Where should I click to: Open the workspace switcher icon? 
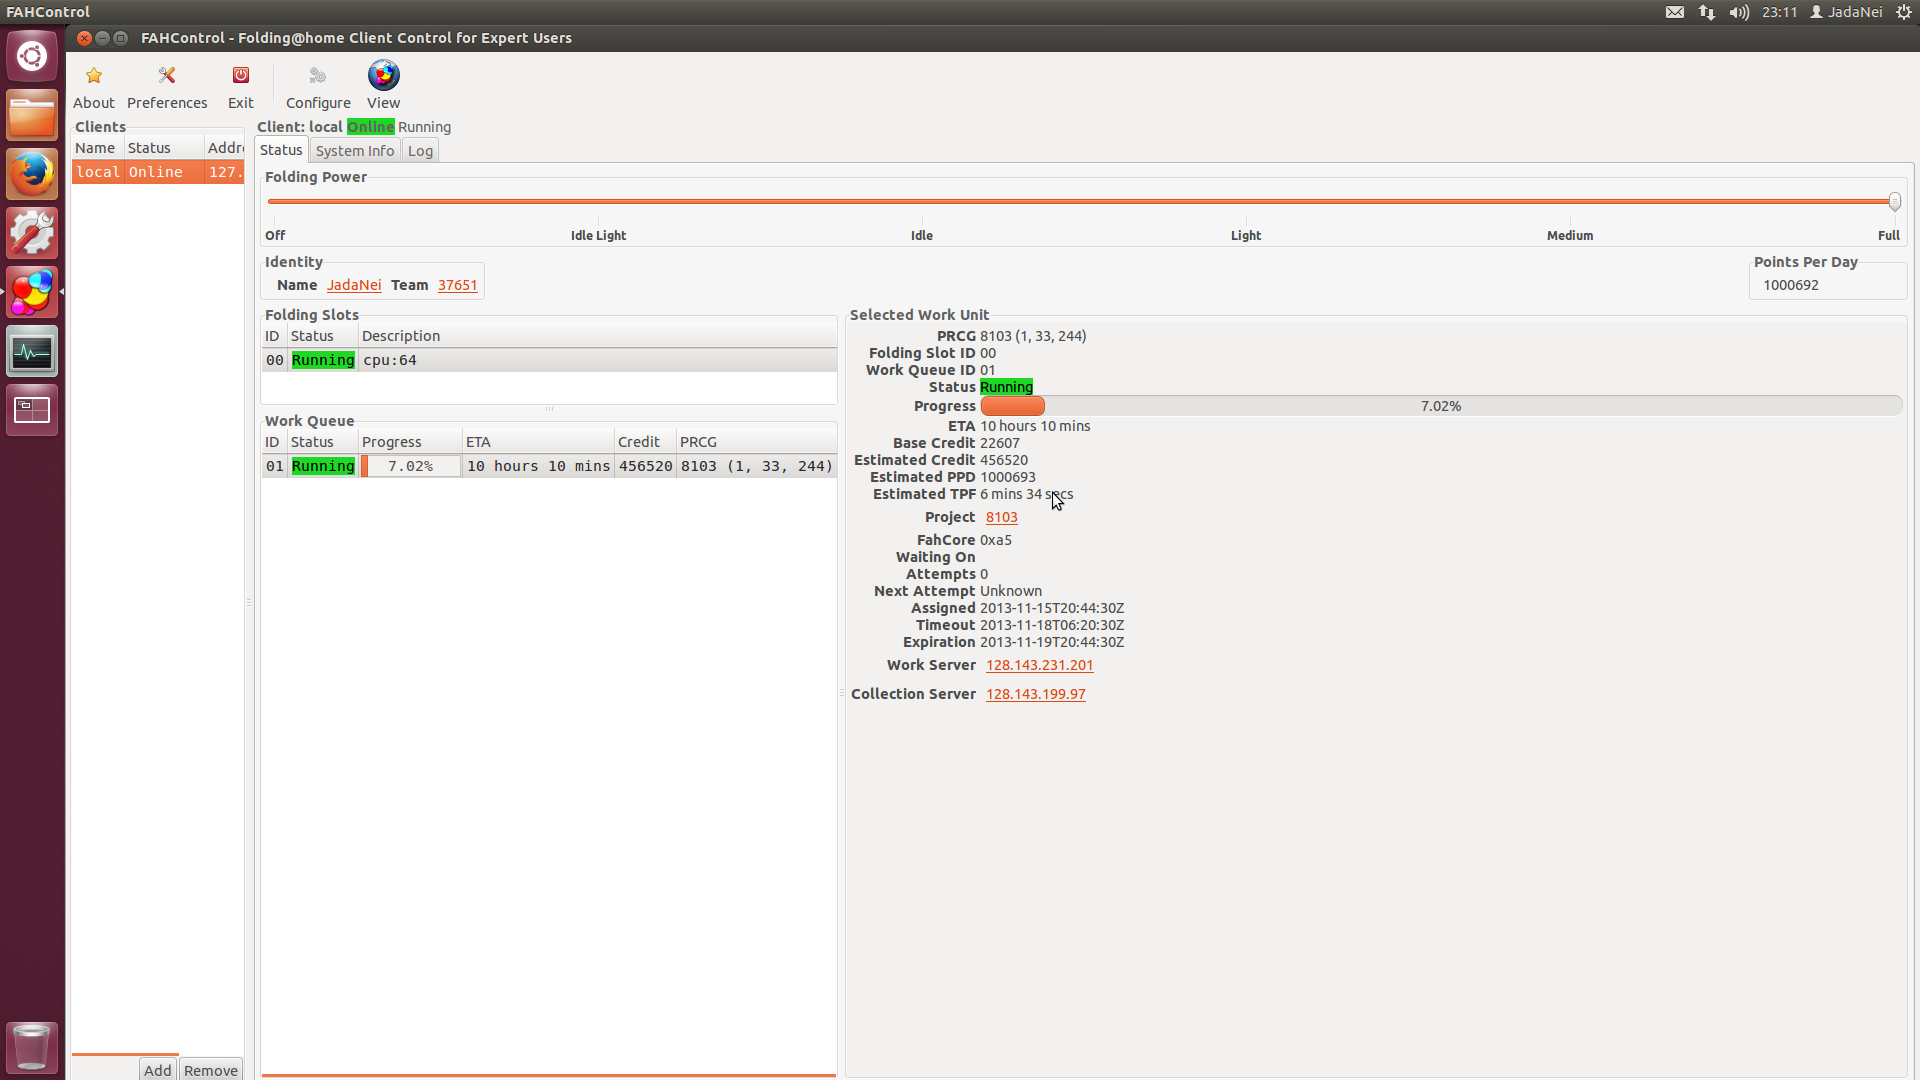pyautogui.click(x=32, y=410)
